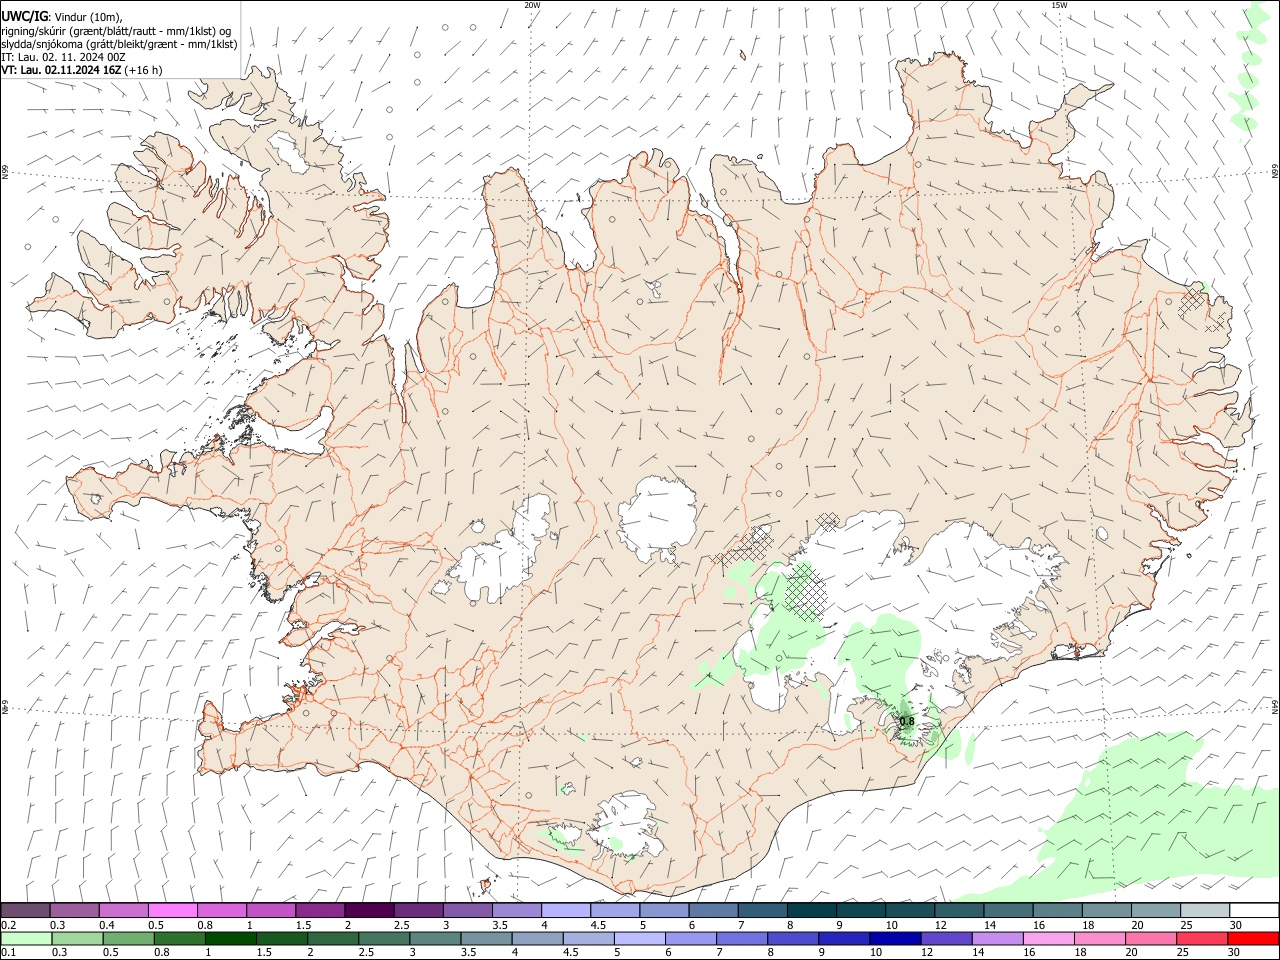The image size is (1280, 960).
Task: Pick the bright red 30 rain legend swatch
Action: (1252, 938)
